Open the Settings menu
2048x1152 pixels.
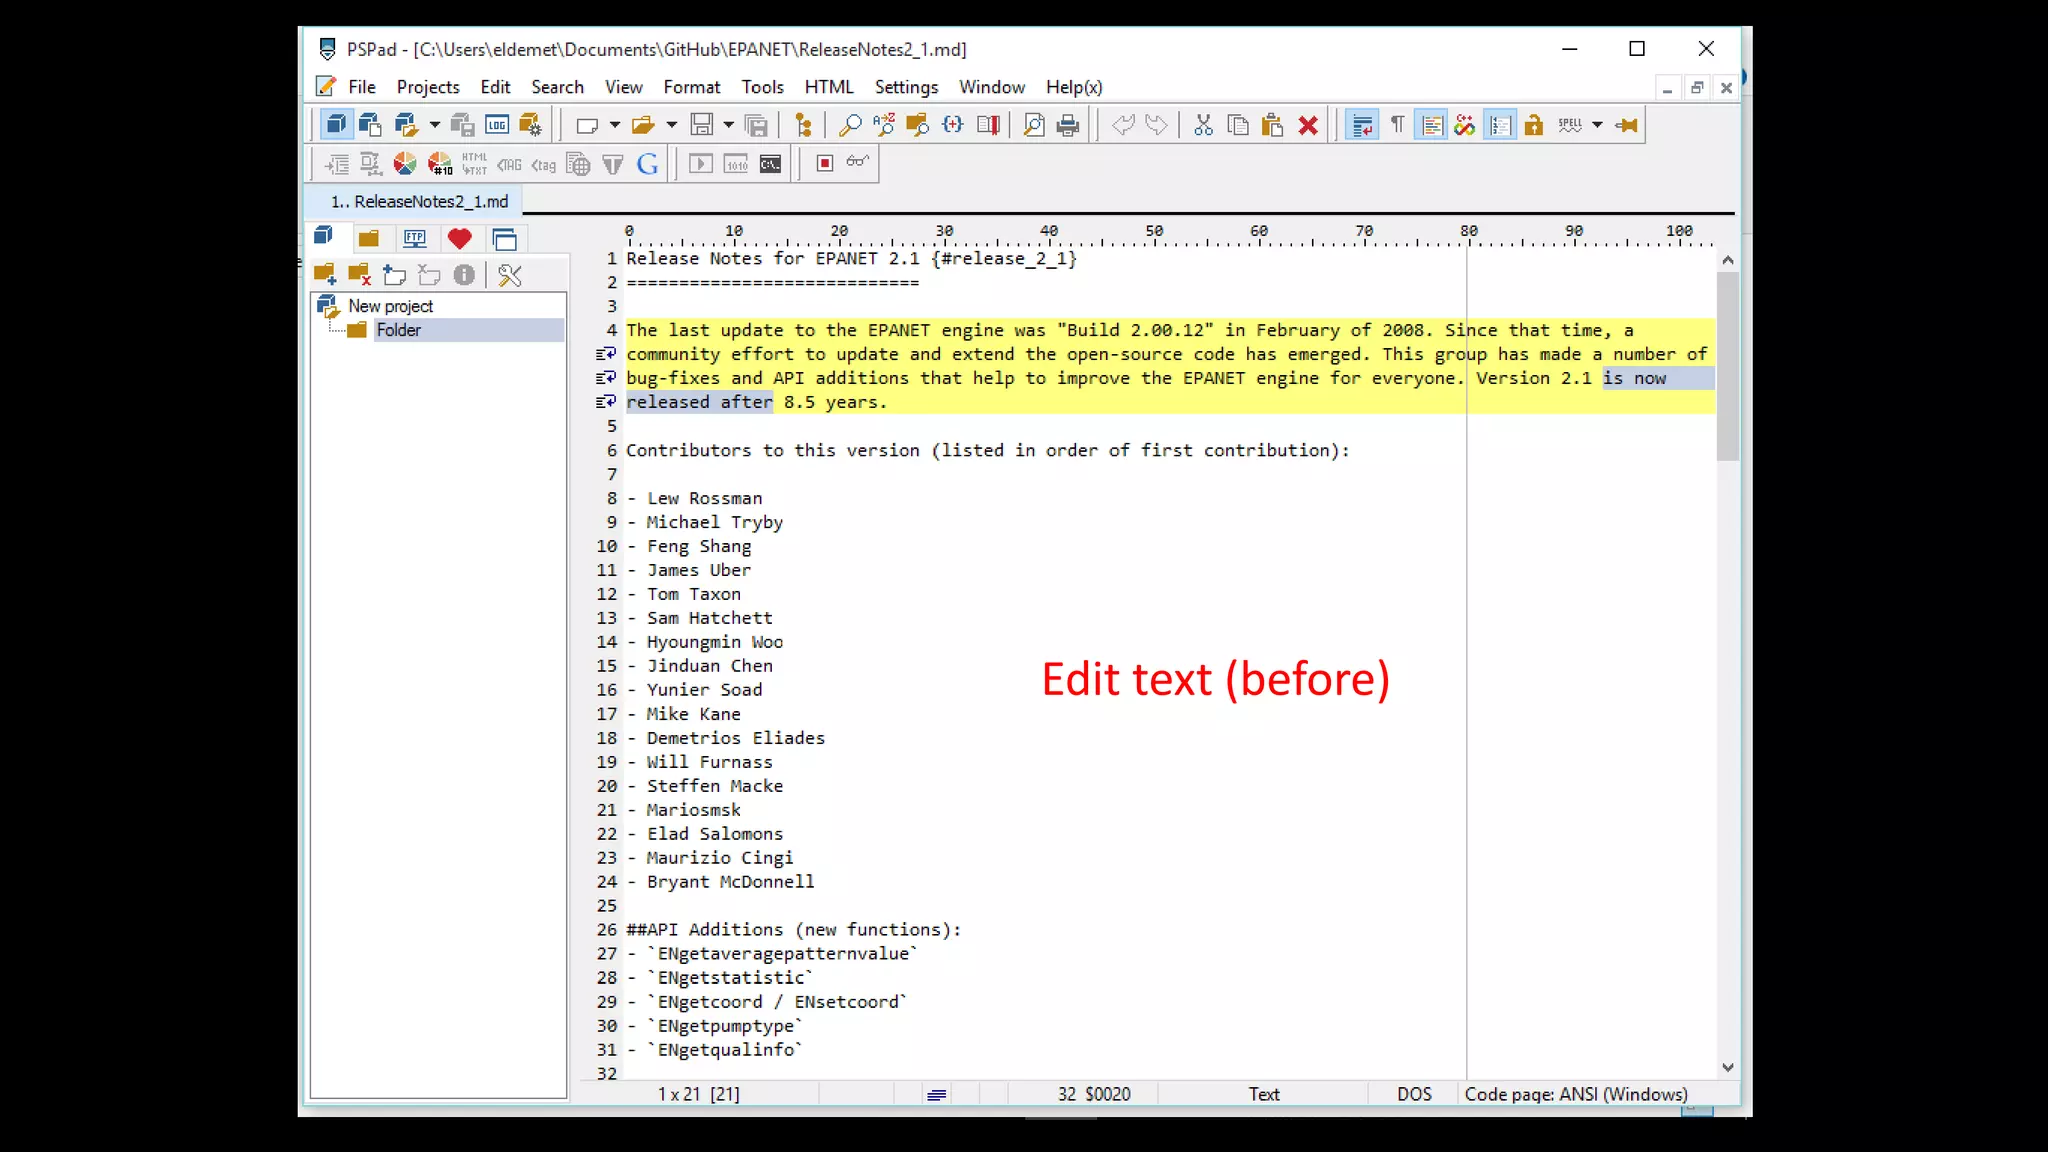pos(906,87)
